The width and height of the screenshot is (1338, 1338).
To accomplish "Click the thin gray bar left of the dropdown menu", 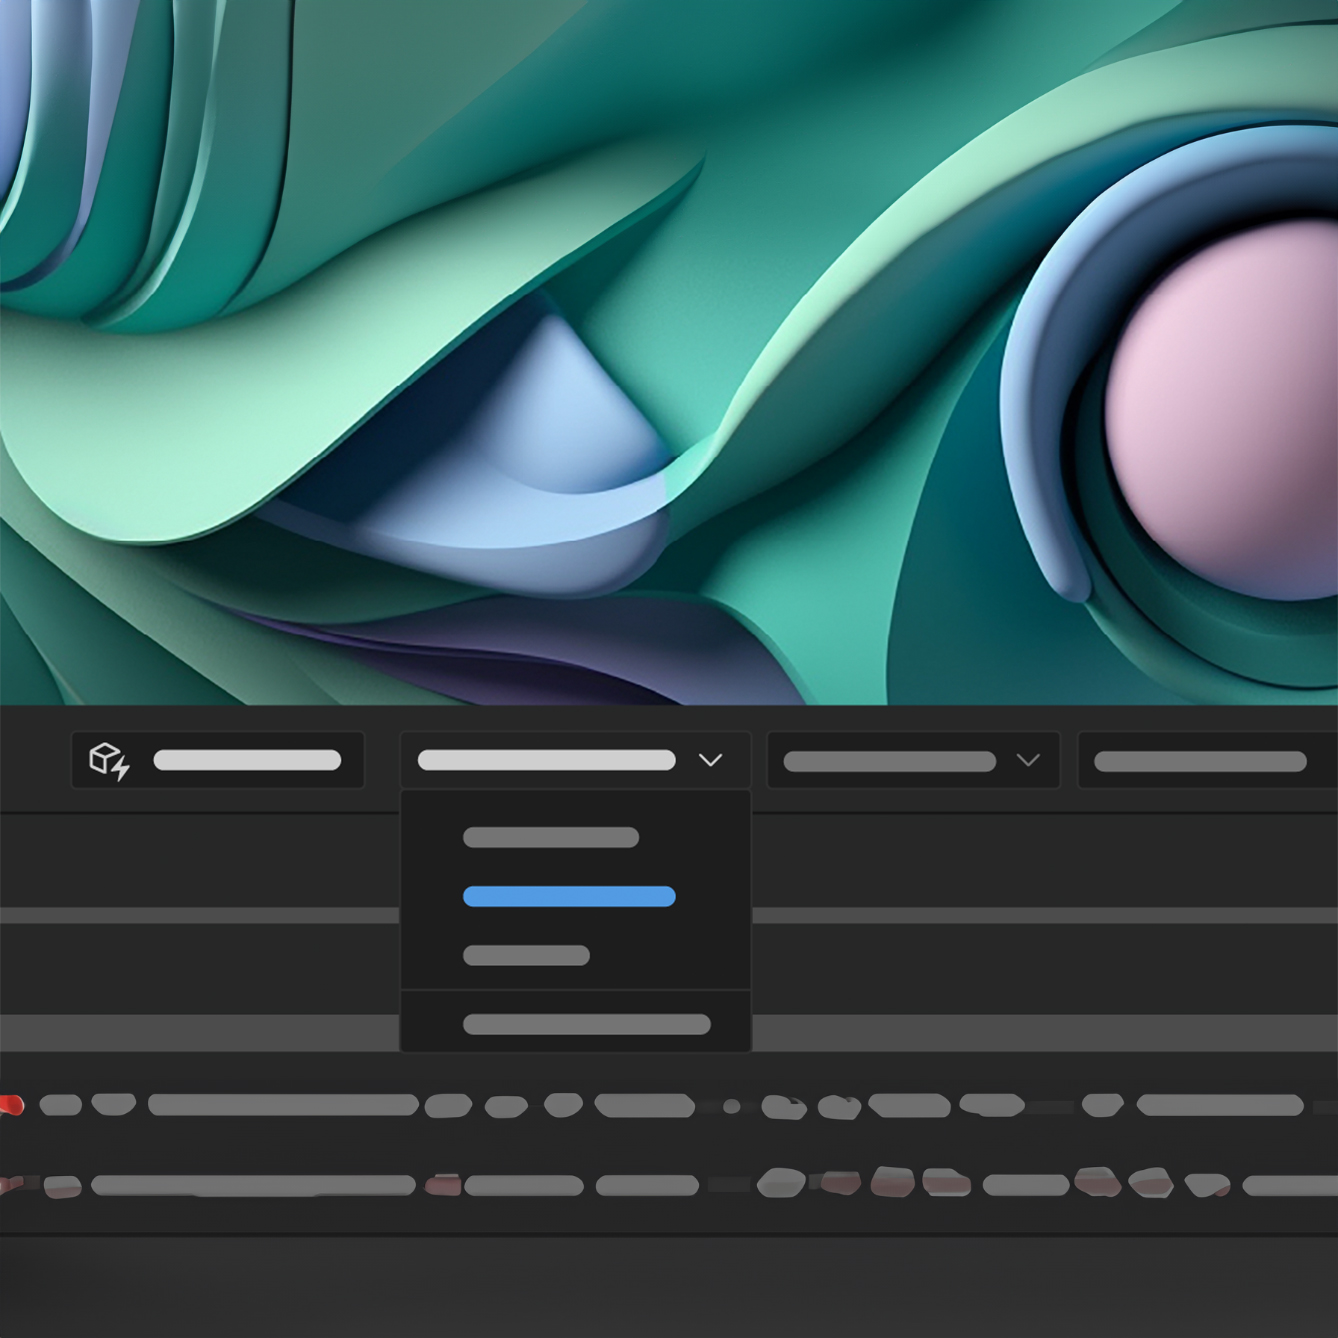I will (x=200, y=915).
